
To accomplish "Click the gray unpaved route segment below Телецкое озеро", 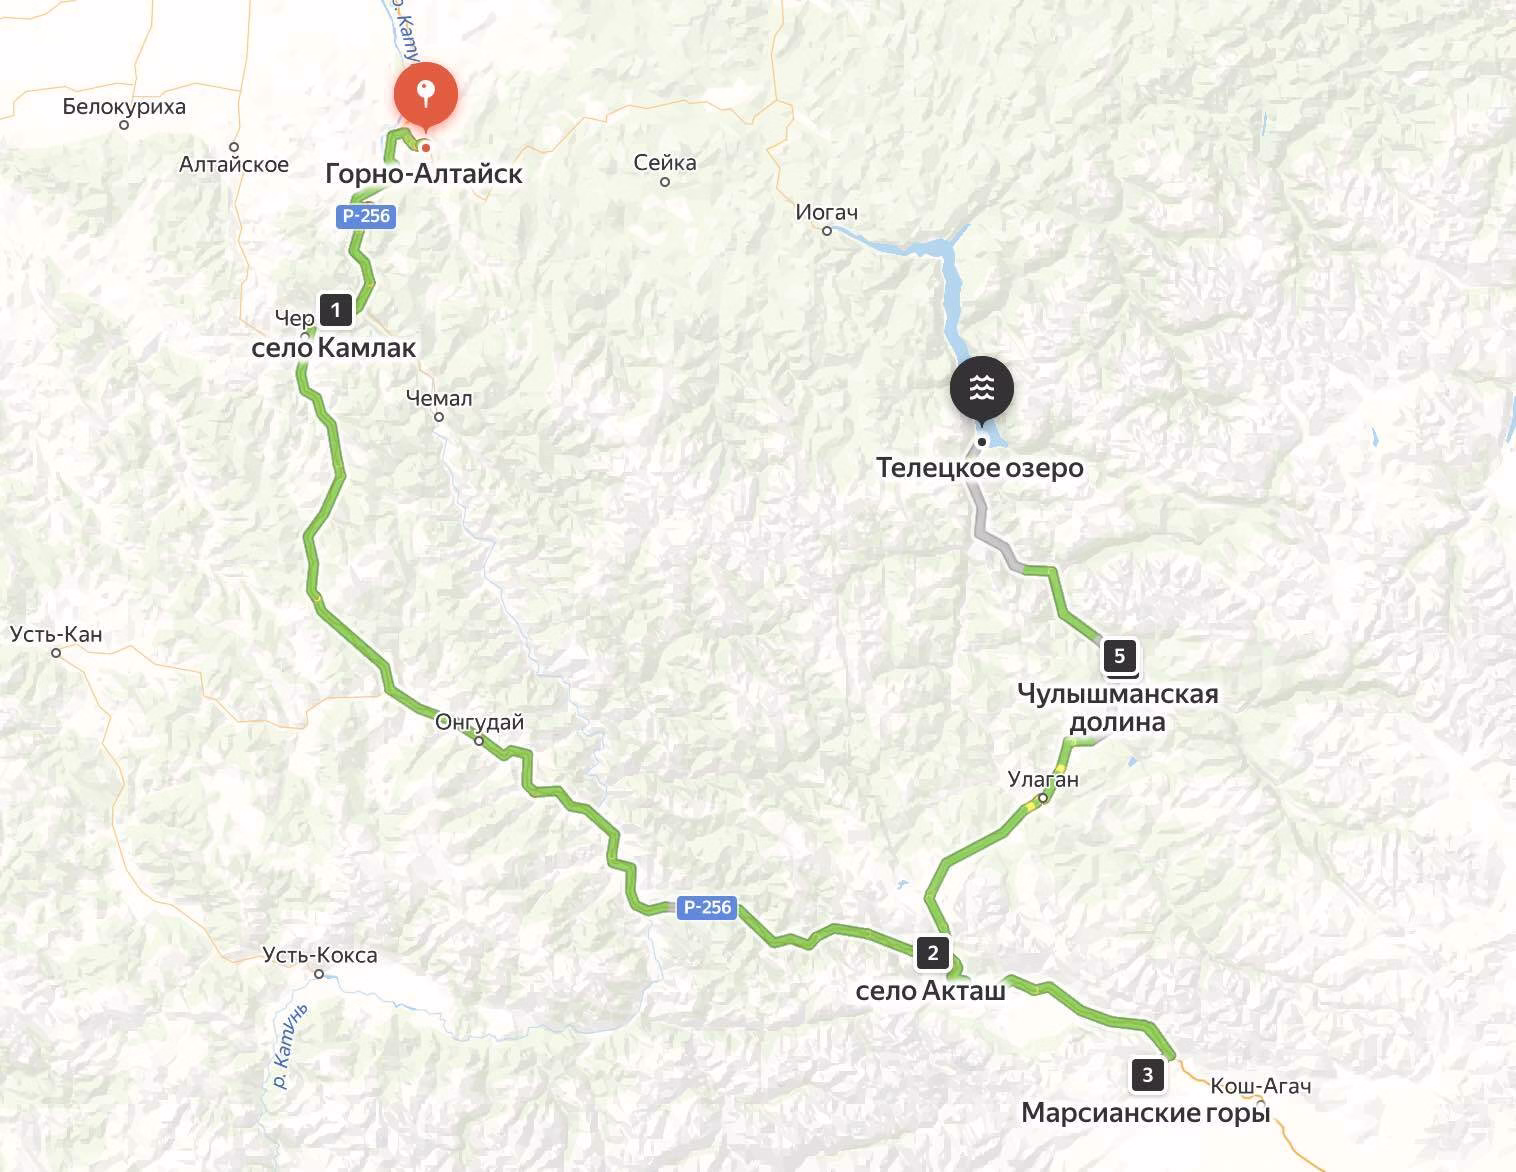I will 990,530.
